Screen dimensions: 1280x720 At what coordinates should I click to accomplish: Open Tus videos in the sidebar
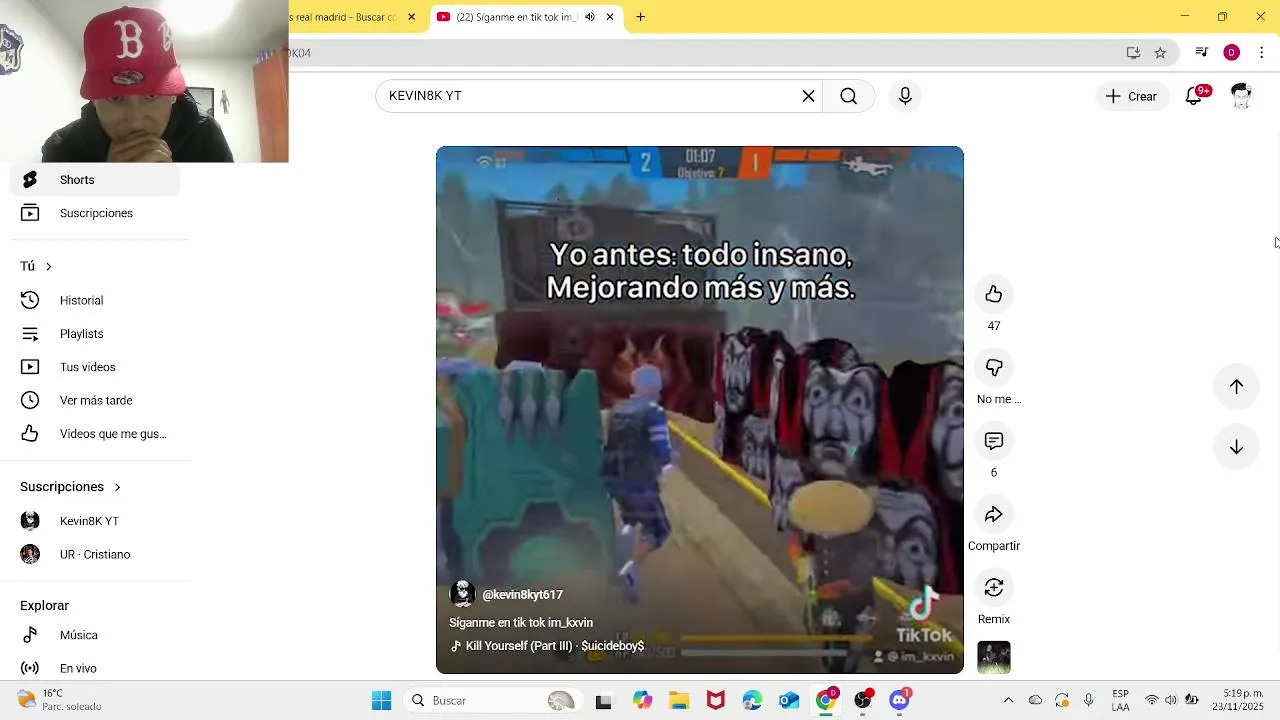[x=95, y=367]
